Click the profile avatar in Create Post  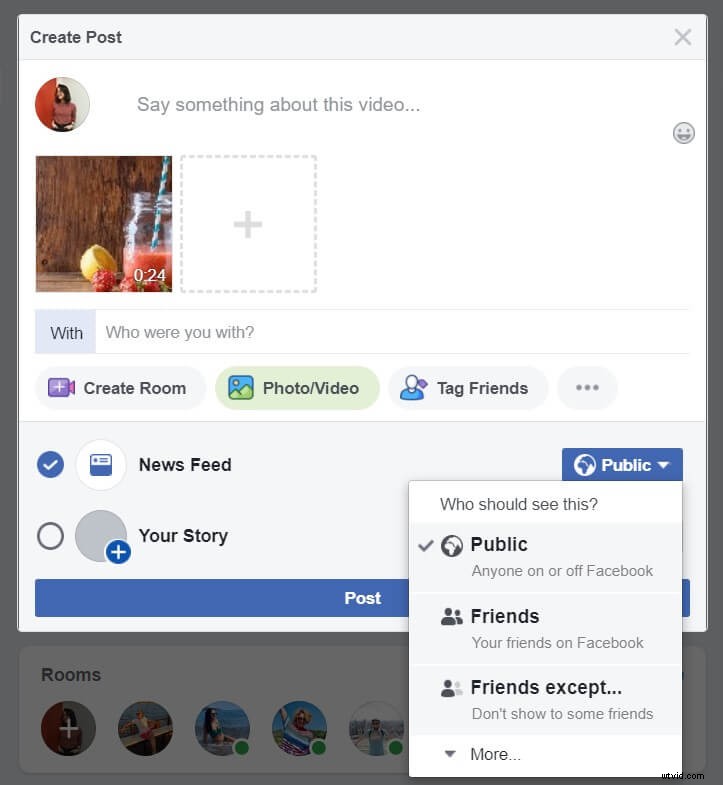63,105
